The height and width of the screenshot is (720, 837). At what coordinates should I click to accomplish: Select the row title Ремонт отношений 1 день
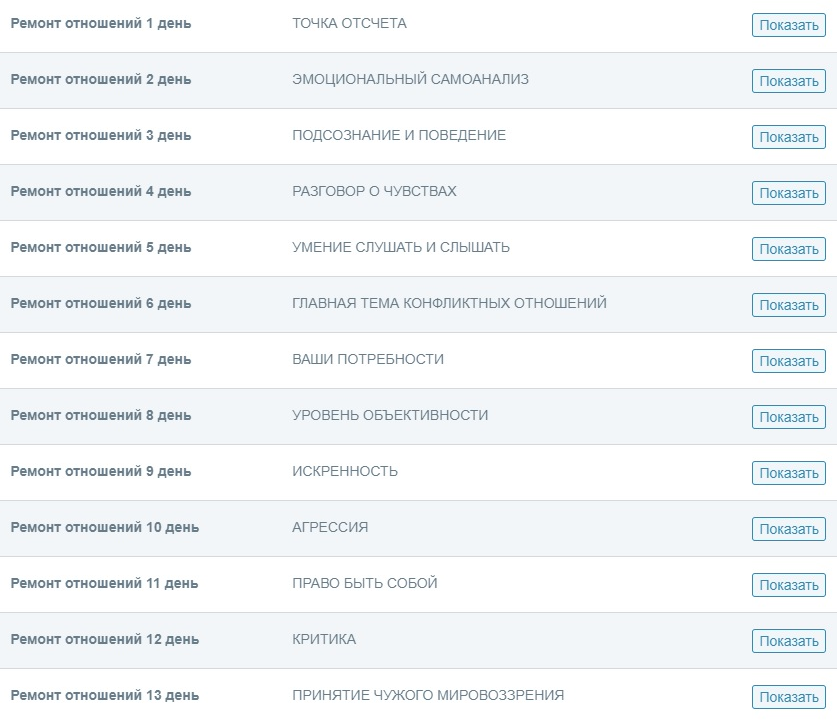click(x=101, y=23)
